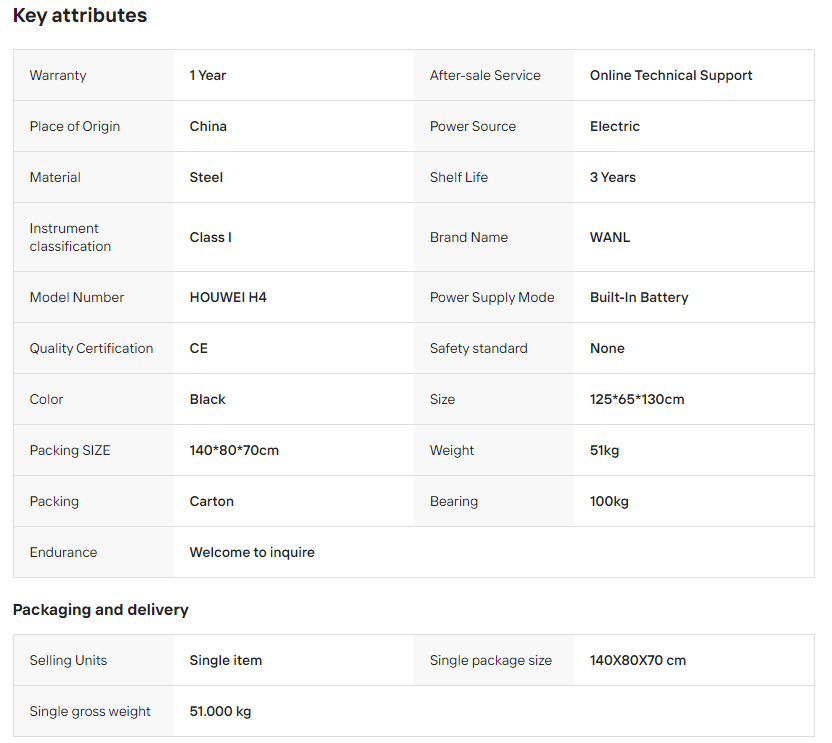This screenshot has height=743, width=832.
Task: Click the Size value 125*65*130cm
Action: 637,399
